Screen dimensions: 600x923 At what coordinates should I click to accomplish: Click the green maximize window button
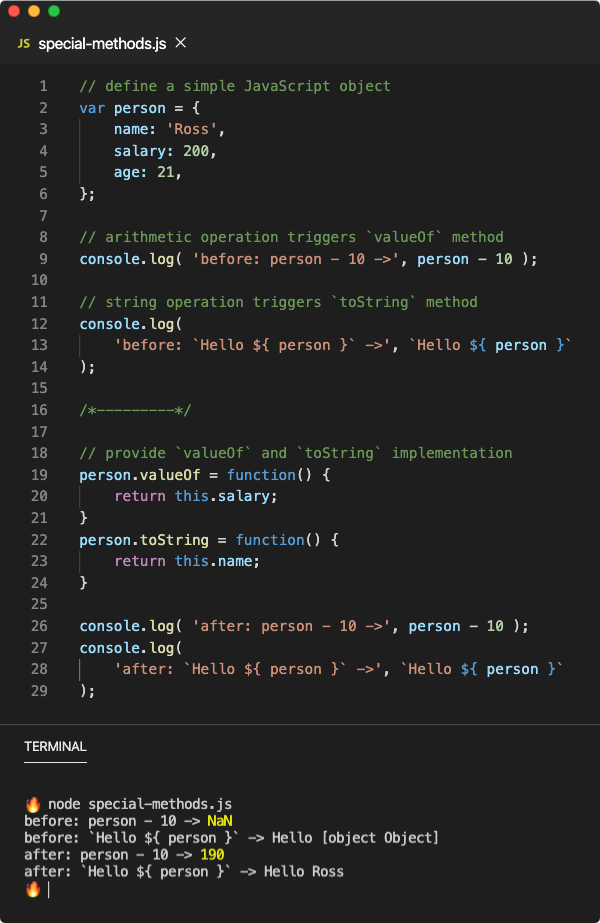coord(54,11)
